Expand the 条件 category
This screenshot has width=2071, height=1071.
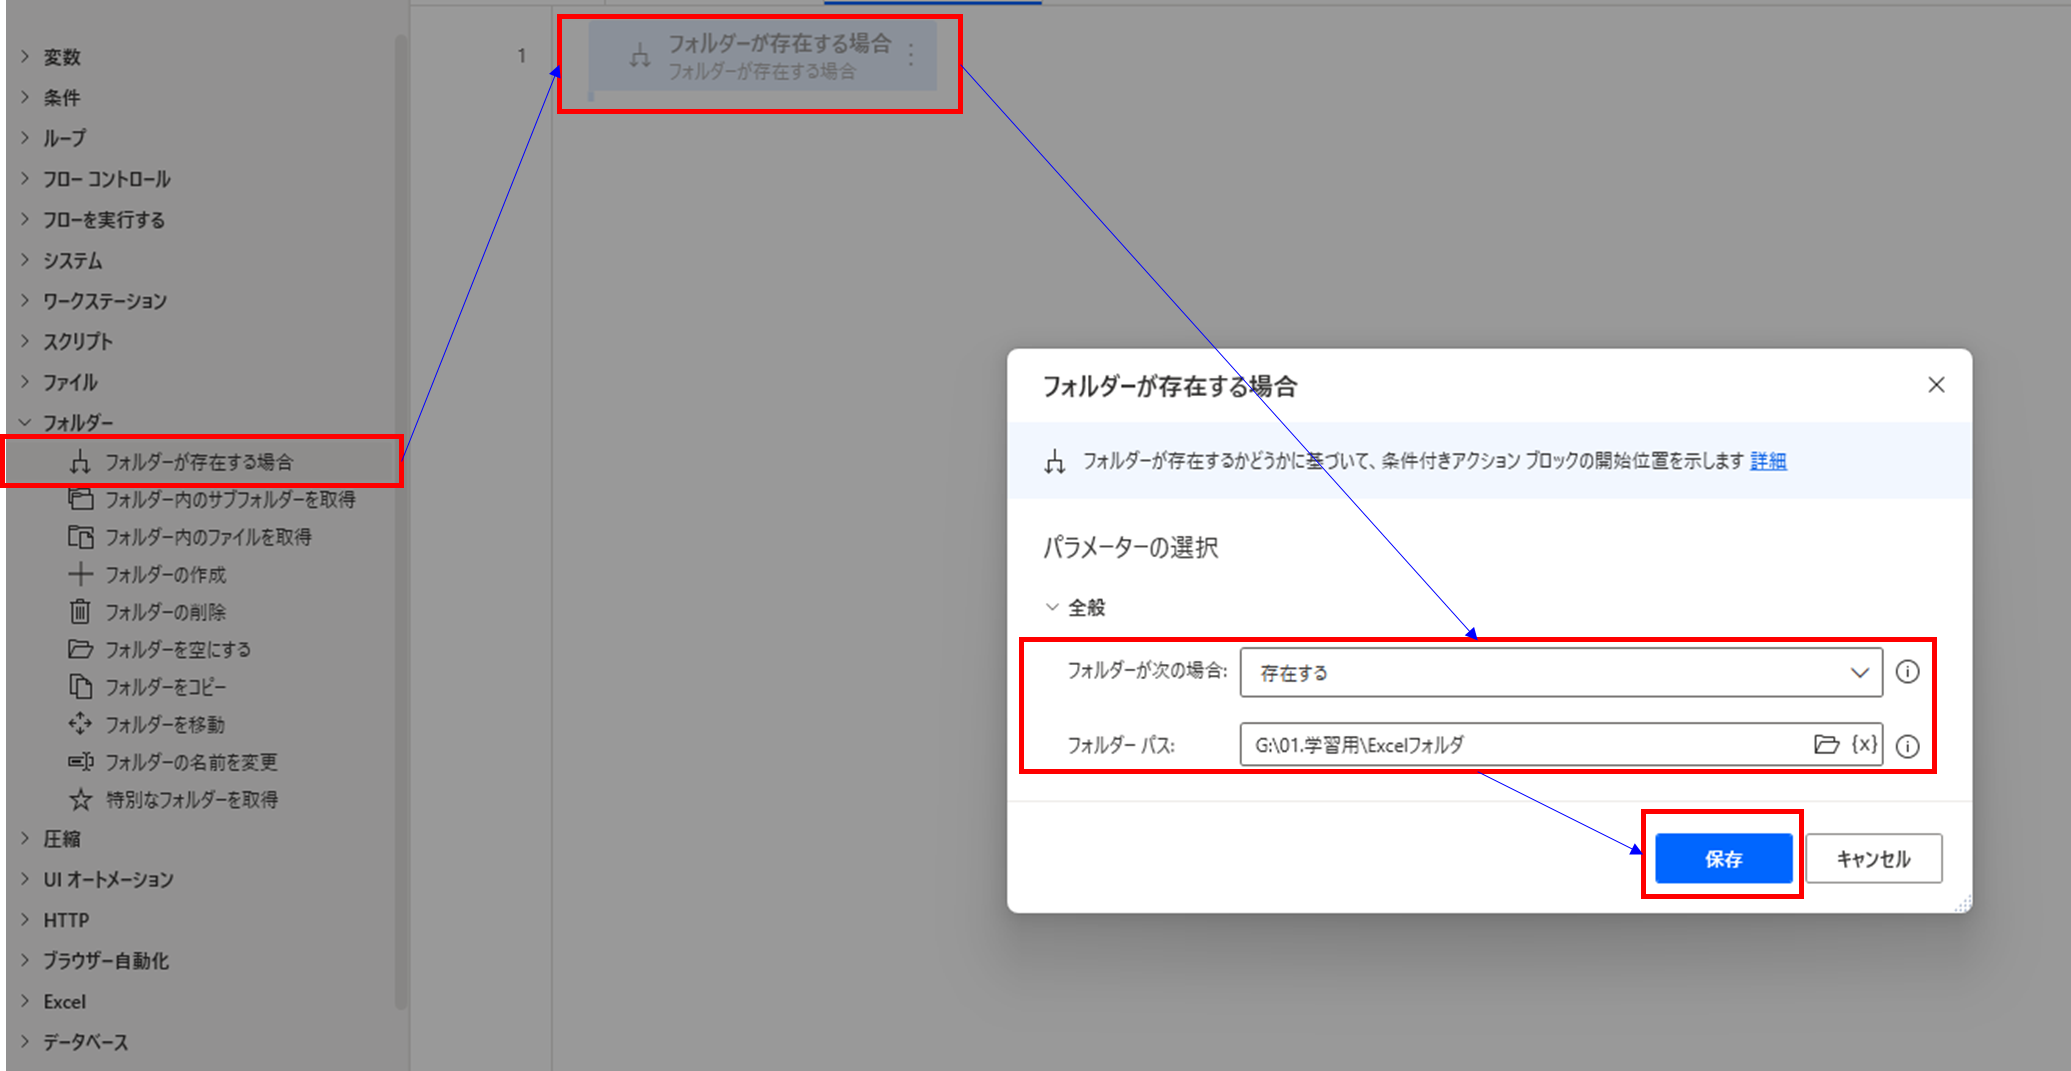coord(25,97)
